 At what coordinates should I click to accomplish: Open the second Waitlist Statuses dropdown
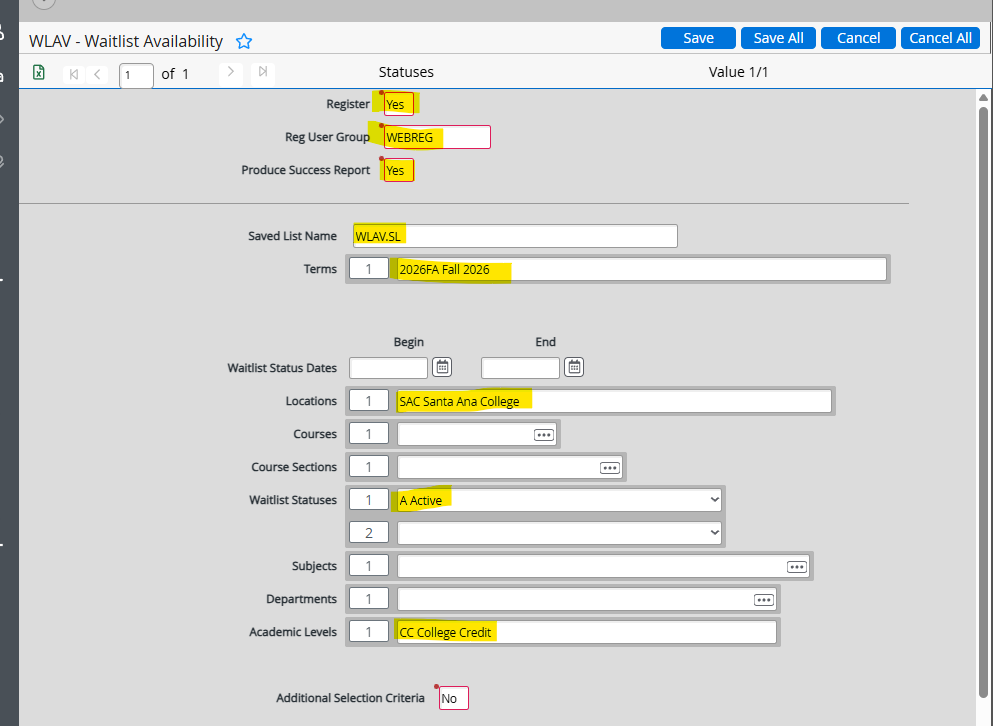click(713, 532)
